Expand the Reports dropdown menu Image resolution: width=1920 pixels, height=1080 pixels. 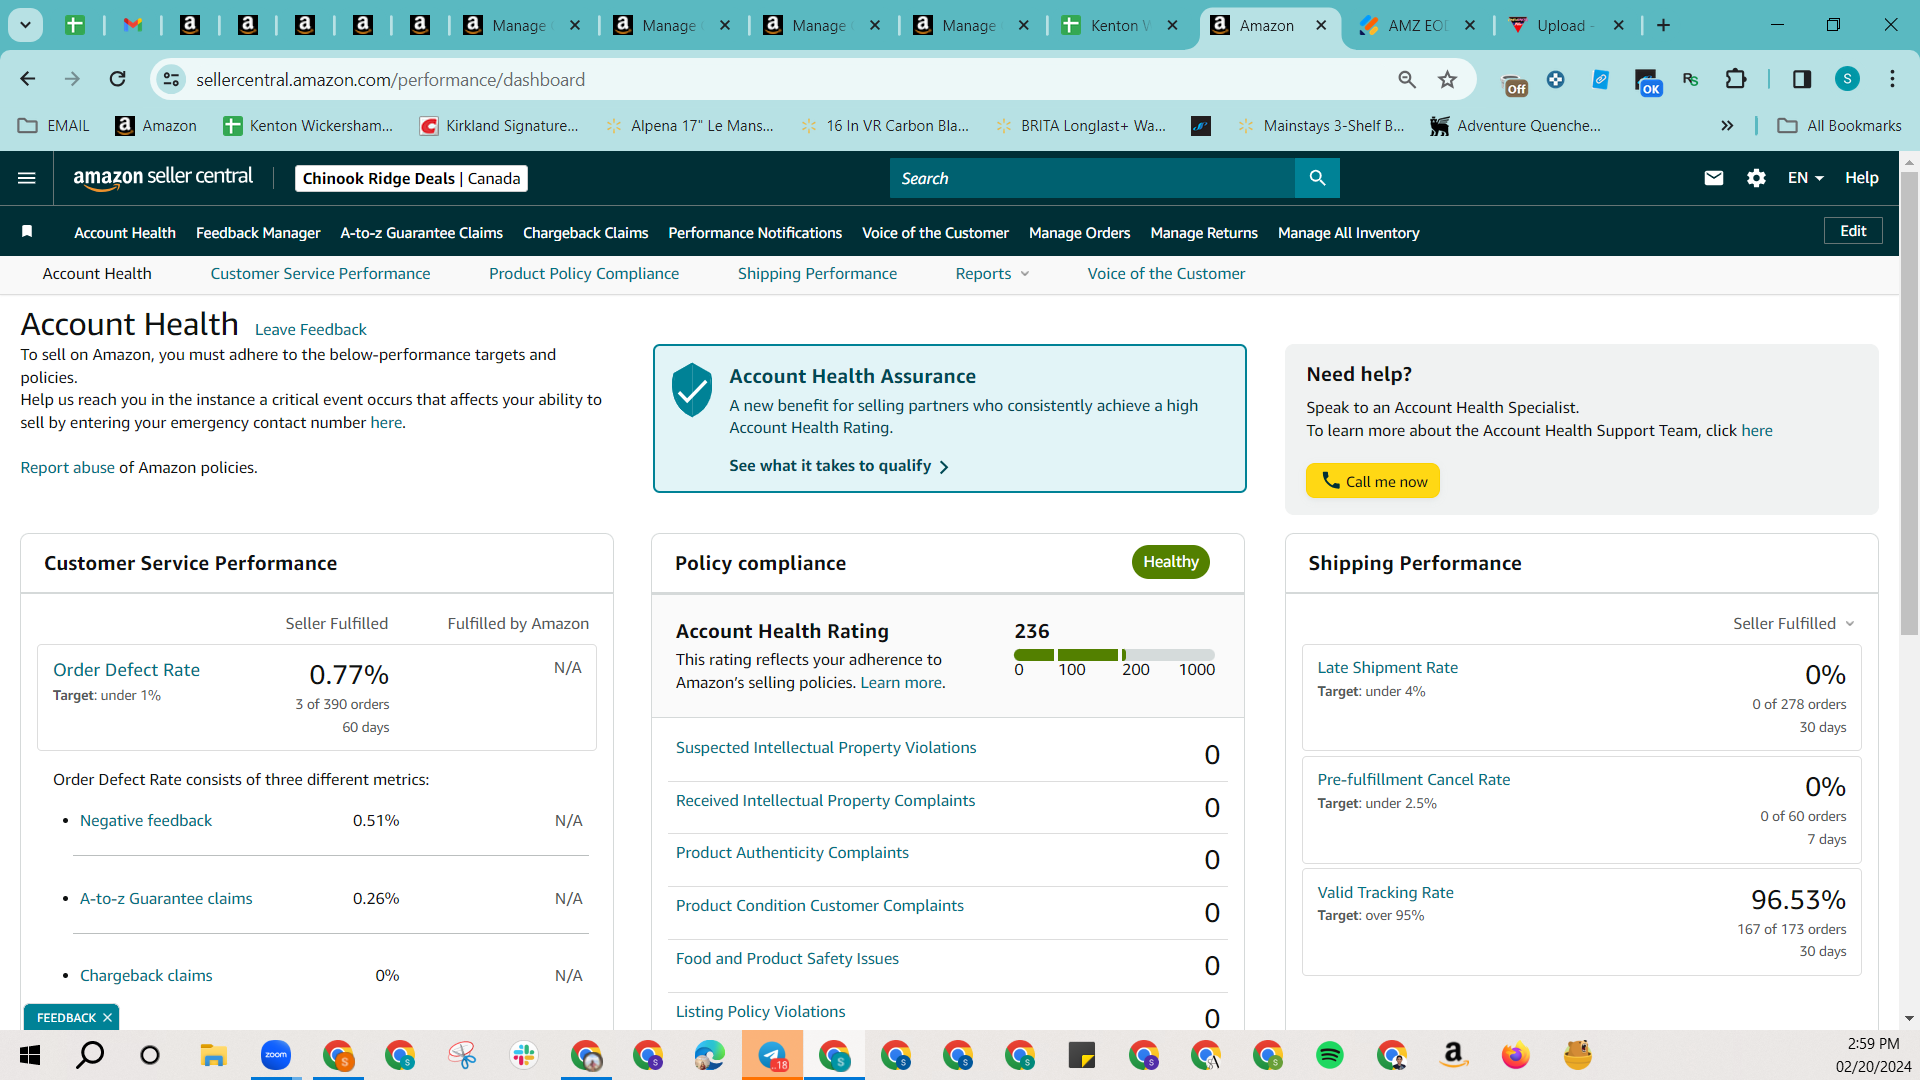click(992, 274)
